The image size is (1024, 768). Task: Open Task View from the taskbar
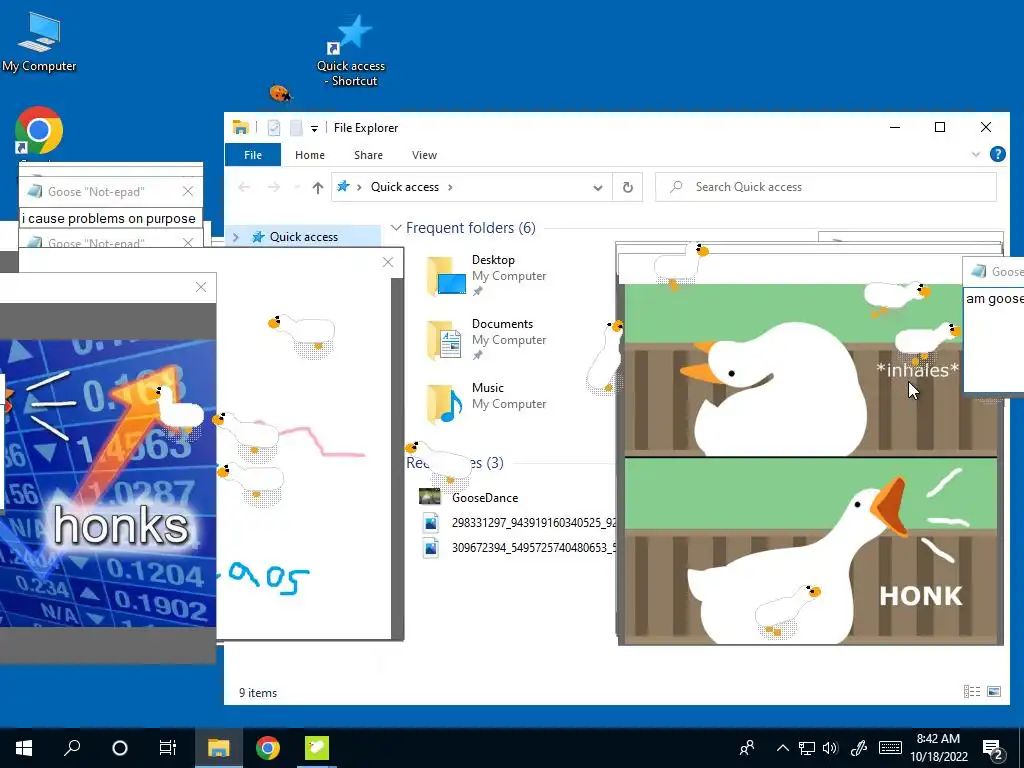point(168,748)
